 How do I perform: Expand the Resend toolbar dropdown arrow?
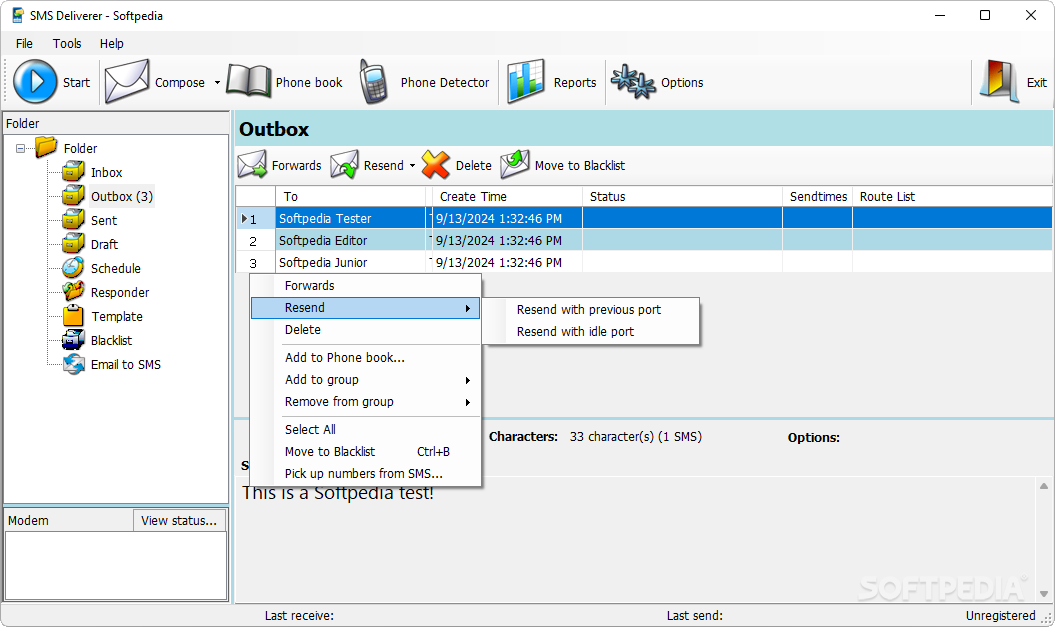tap(412, 165)
